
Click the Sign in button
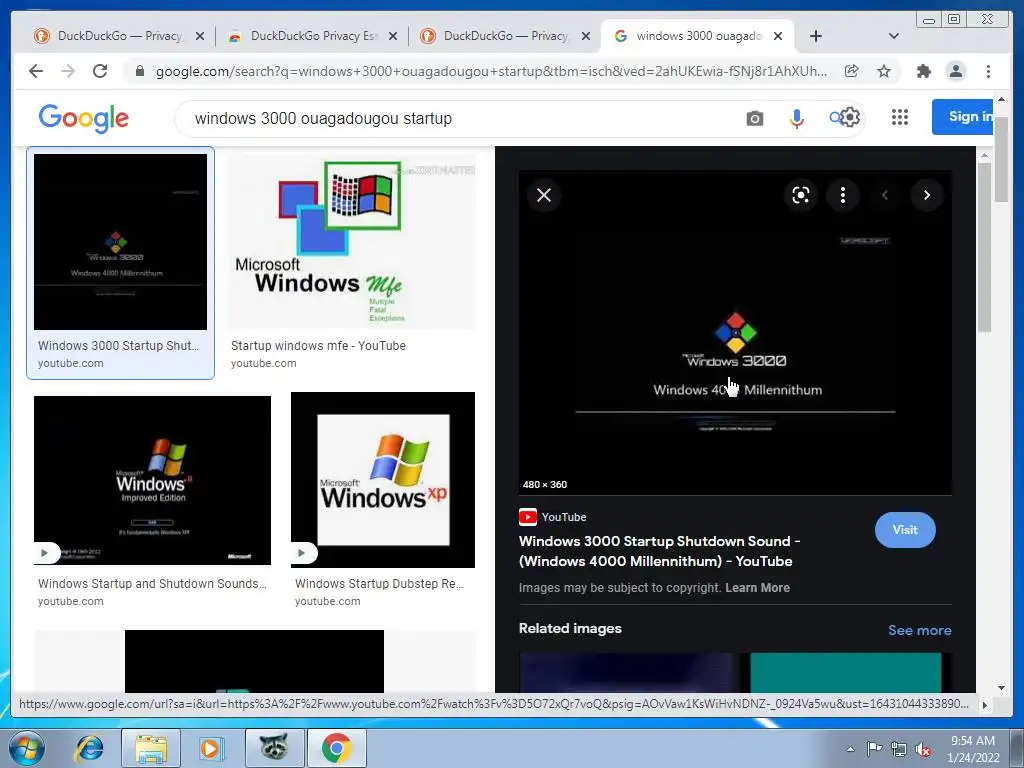[963, 117]
